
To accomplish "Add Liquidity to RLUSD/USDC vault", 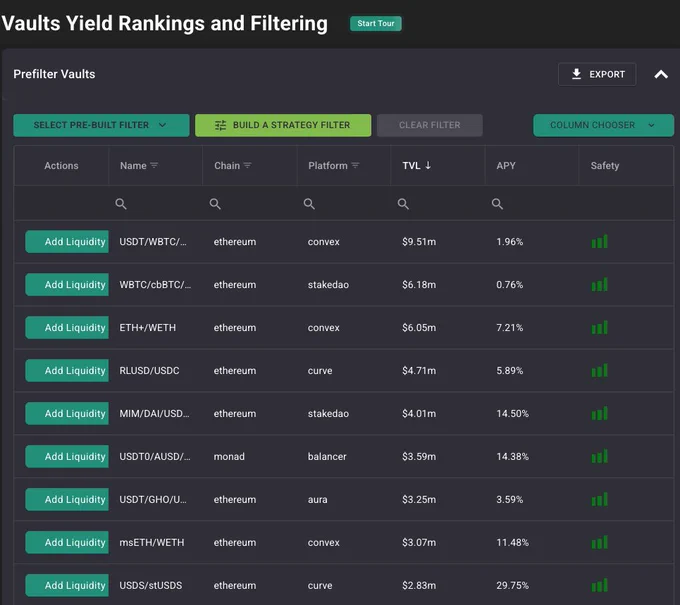I will [x=67, y=370].
